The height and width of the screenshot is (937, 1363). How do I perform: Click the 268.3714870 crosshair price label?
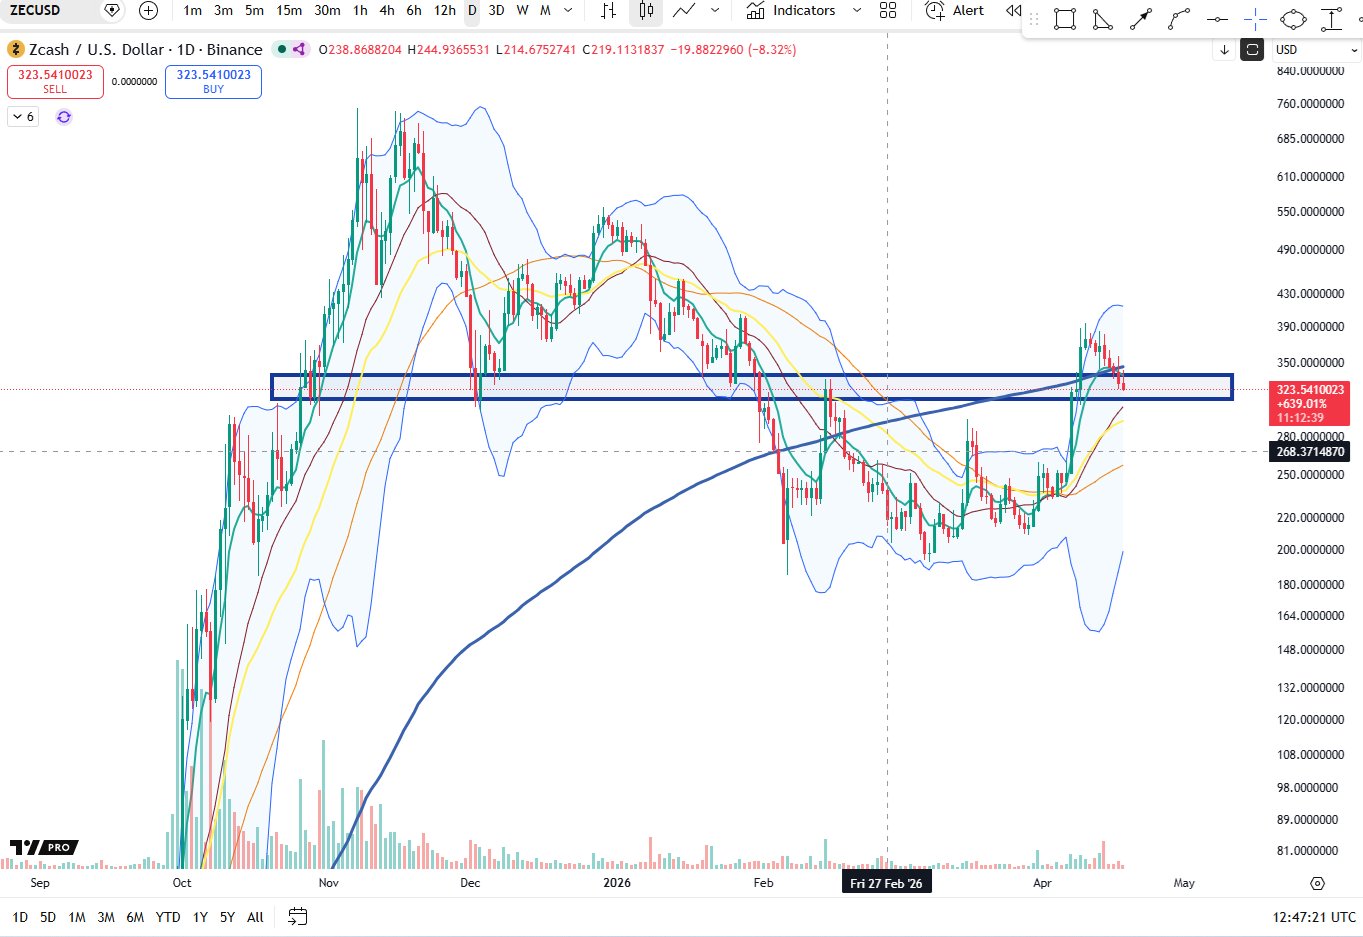(1310, 452)
